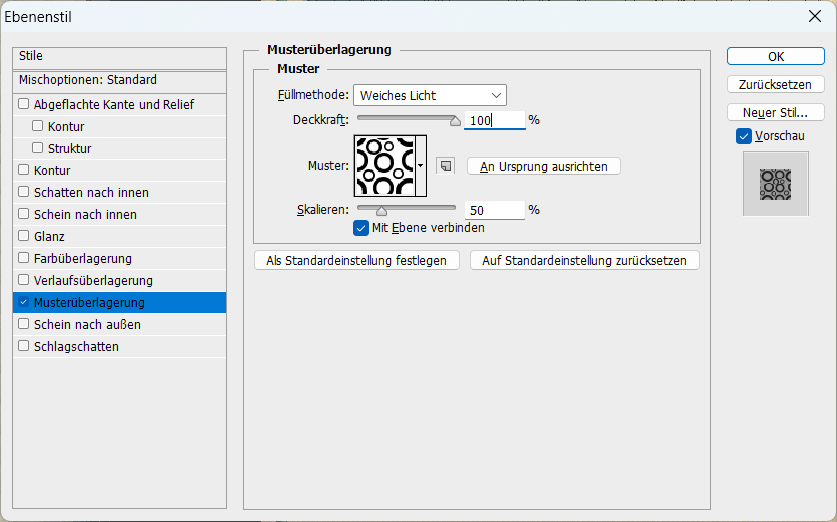Click the circles pattern thumbnail
The image size is (837, 522).
[x=385, y=166]
